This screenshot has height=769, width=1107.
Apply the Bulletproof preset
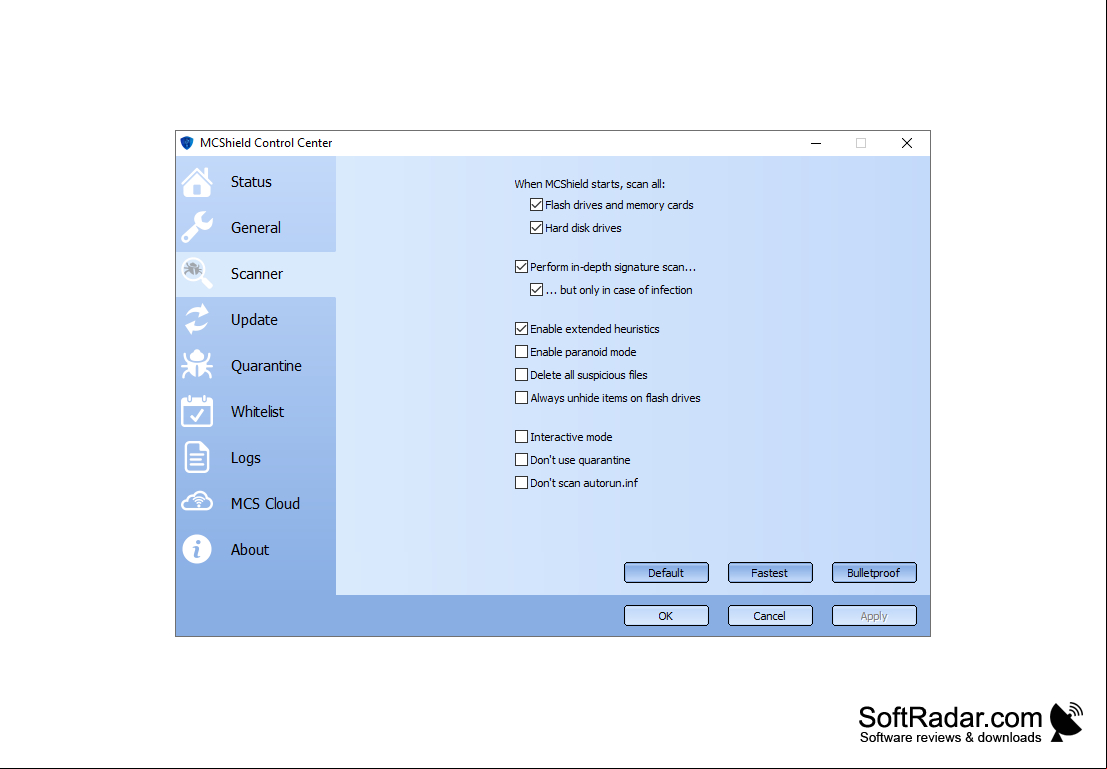point(874,573)
